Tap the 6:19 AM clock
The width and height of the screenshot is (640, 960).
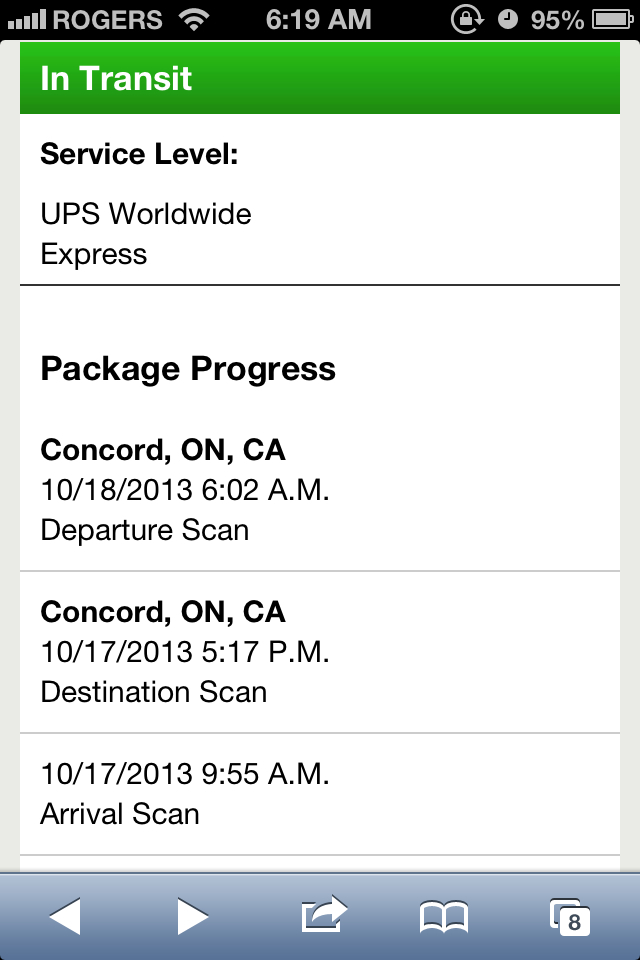click(319, 19)
